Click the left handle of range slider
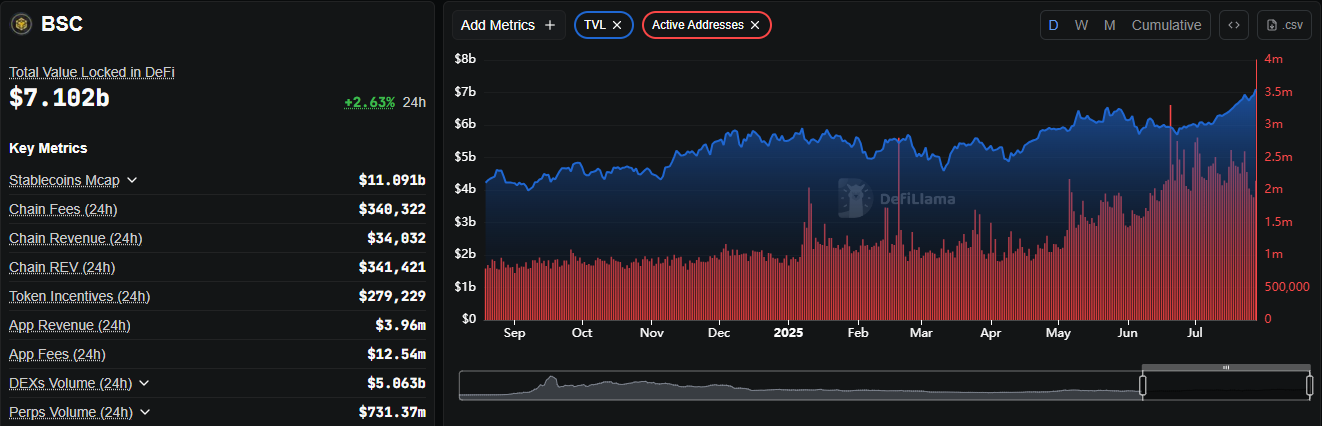This screenshot has height=426, width=1322. (x=1143, y=385)
